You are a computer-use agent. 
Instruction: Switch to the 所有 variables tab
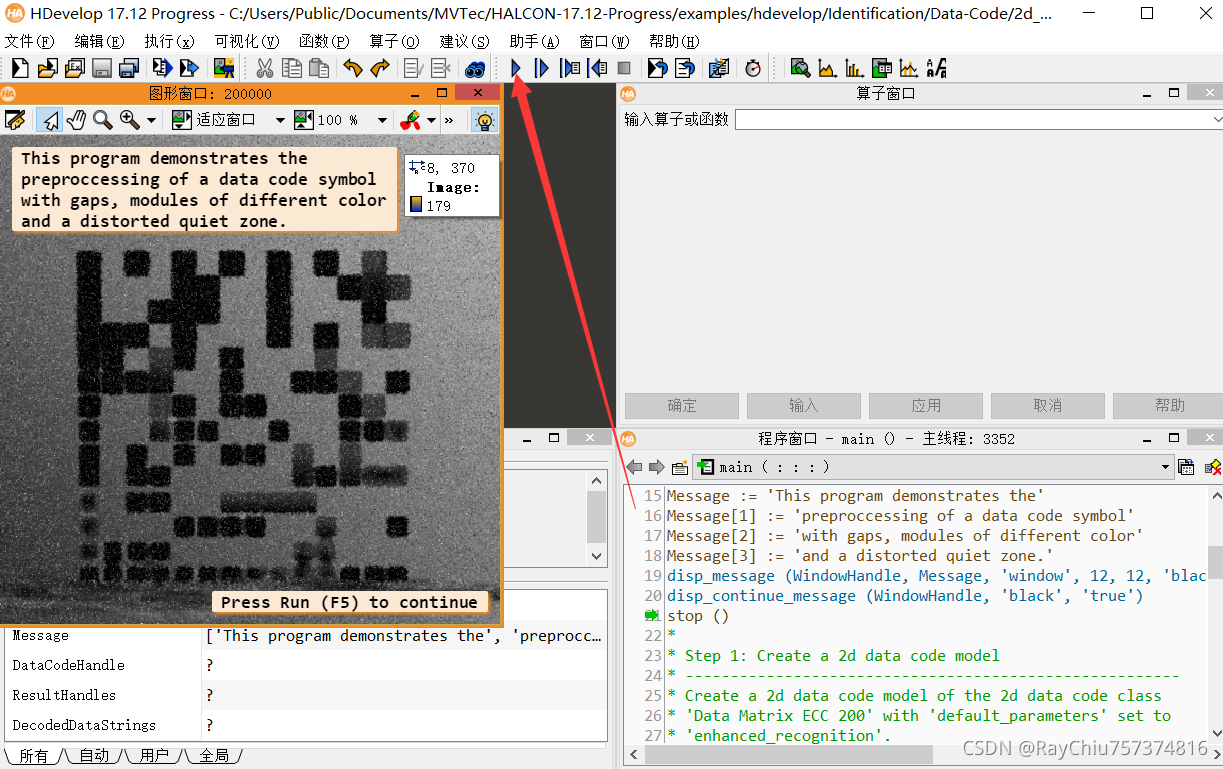pos(33,756)
